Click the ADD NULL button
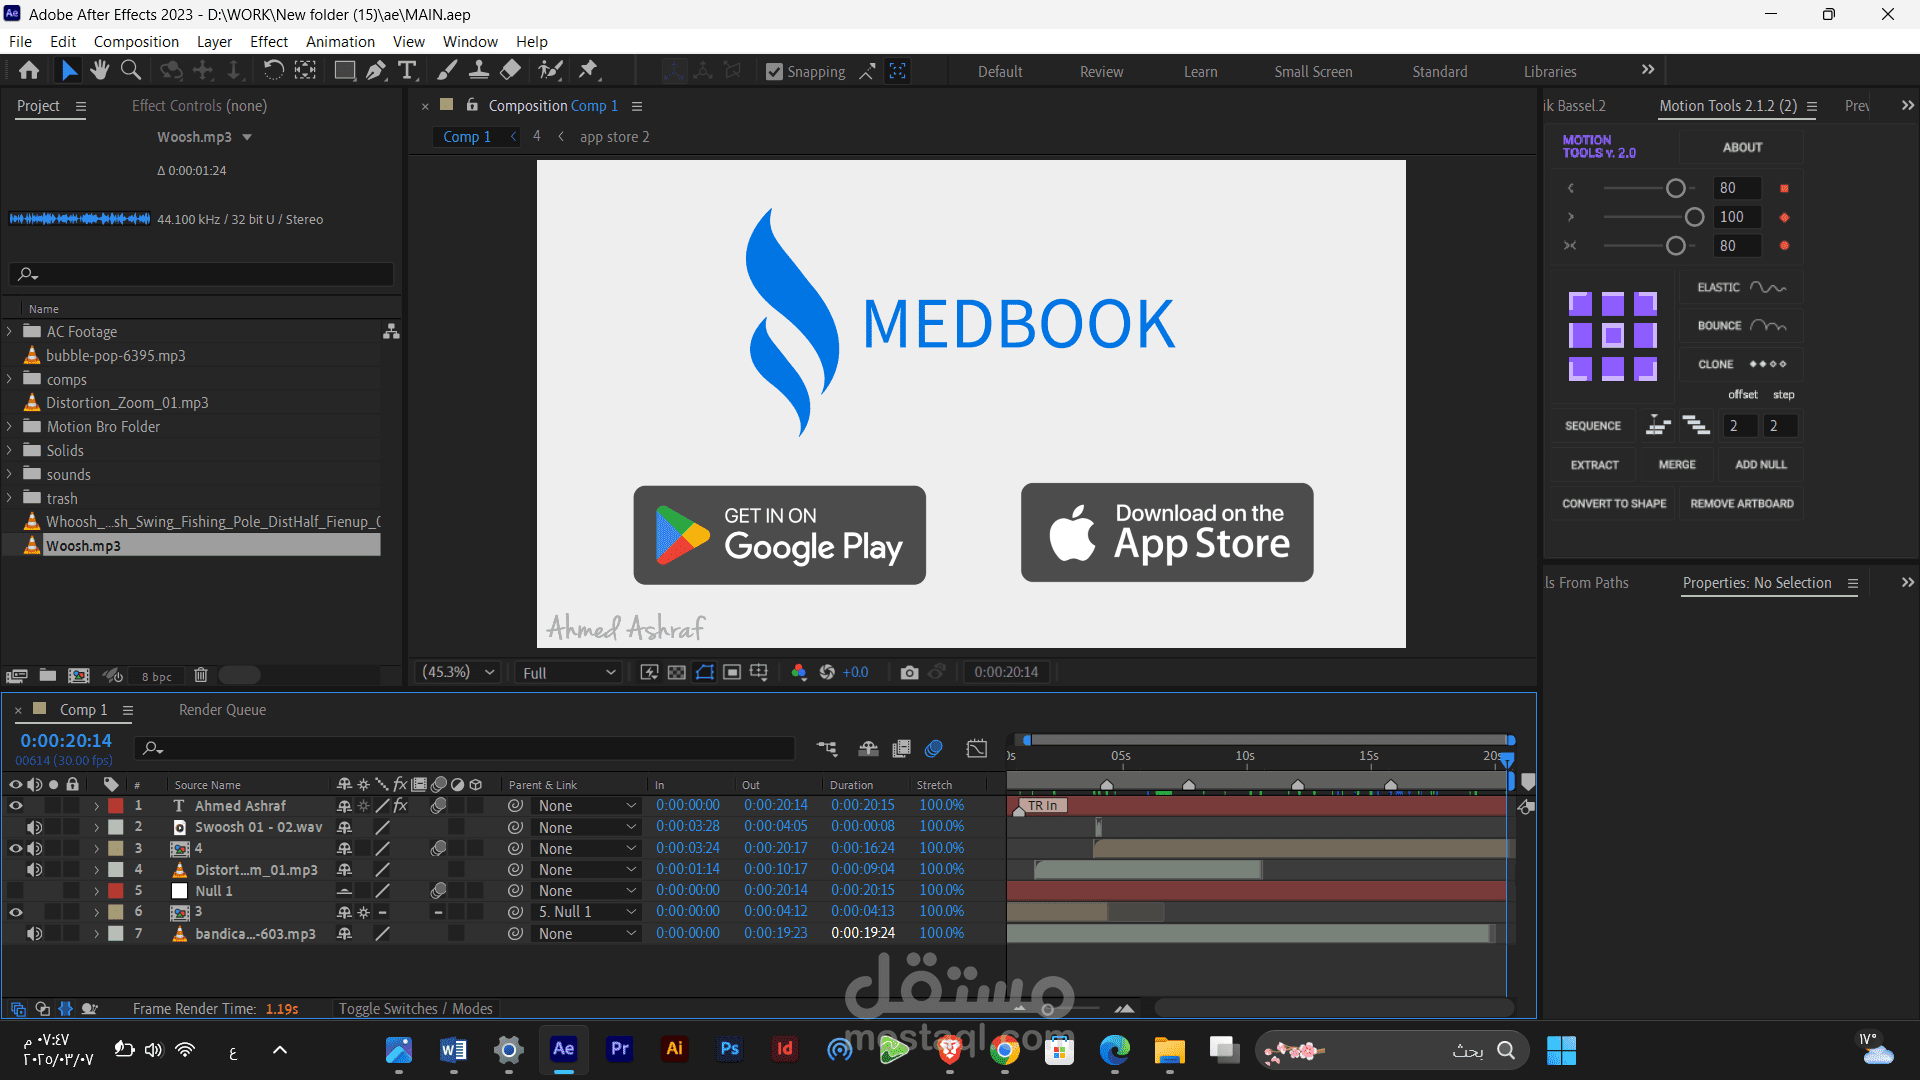Image resolution: width=1920 pixels, height=1080 pixels. (x=1760, y=465)
